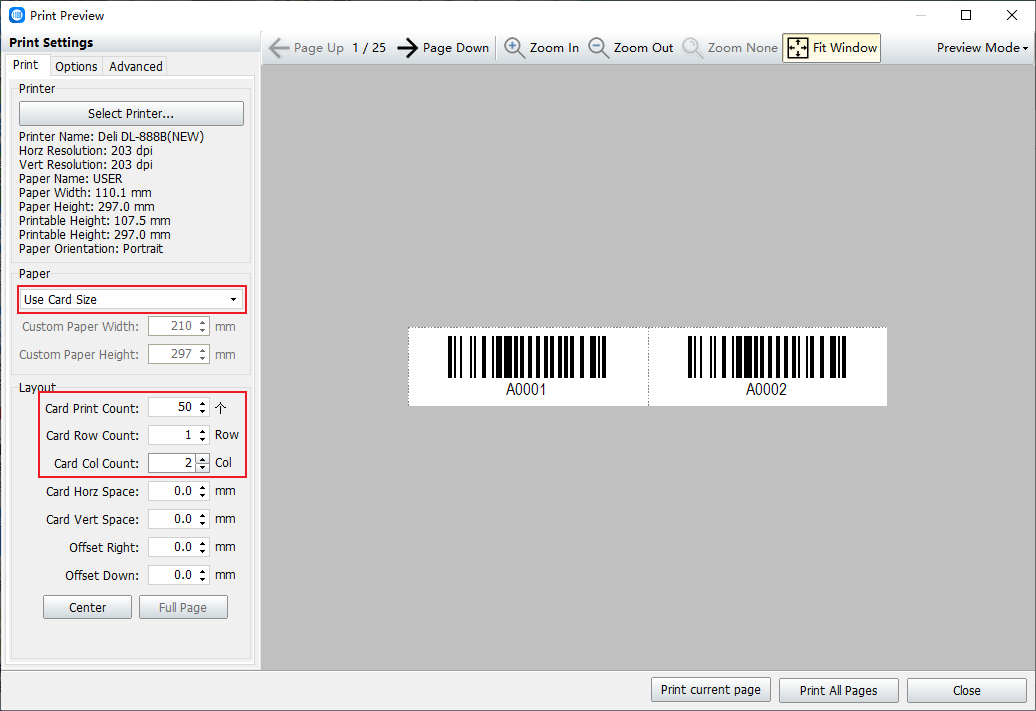Decrease Offset Right with down arrow
Viewport: 1036px width, 711px height.
click(x=203, y=551)
